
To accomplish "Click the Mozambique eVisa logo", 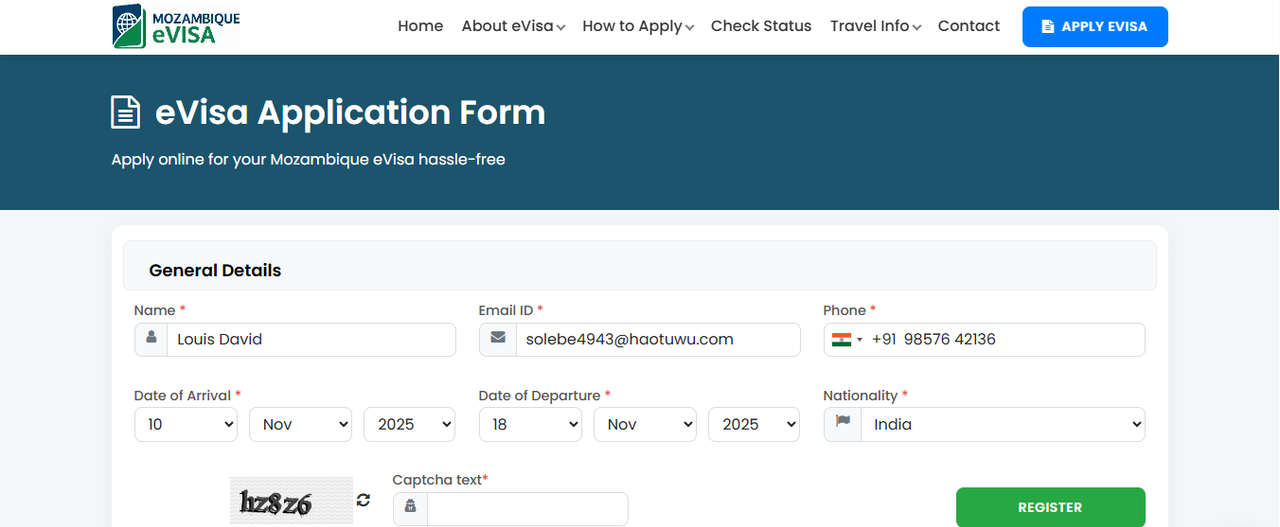I will click(x=177, y=27).
